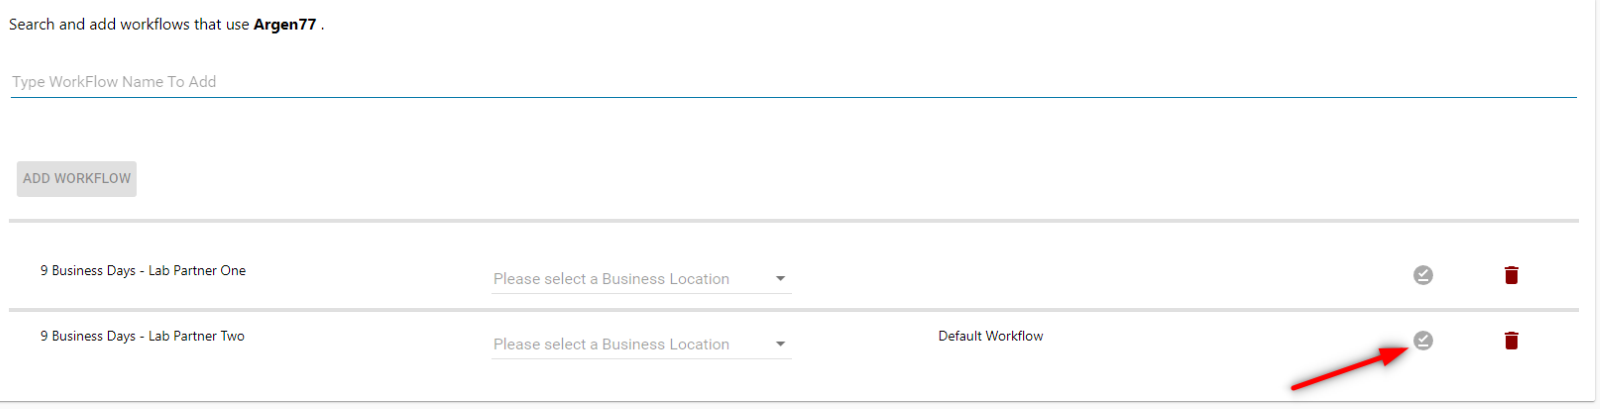Click Please select a Business Location text, first row
This screenshot has height=418, width=1600.
611,279
